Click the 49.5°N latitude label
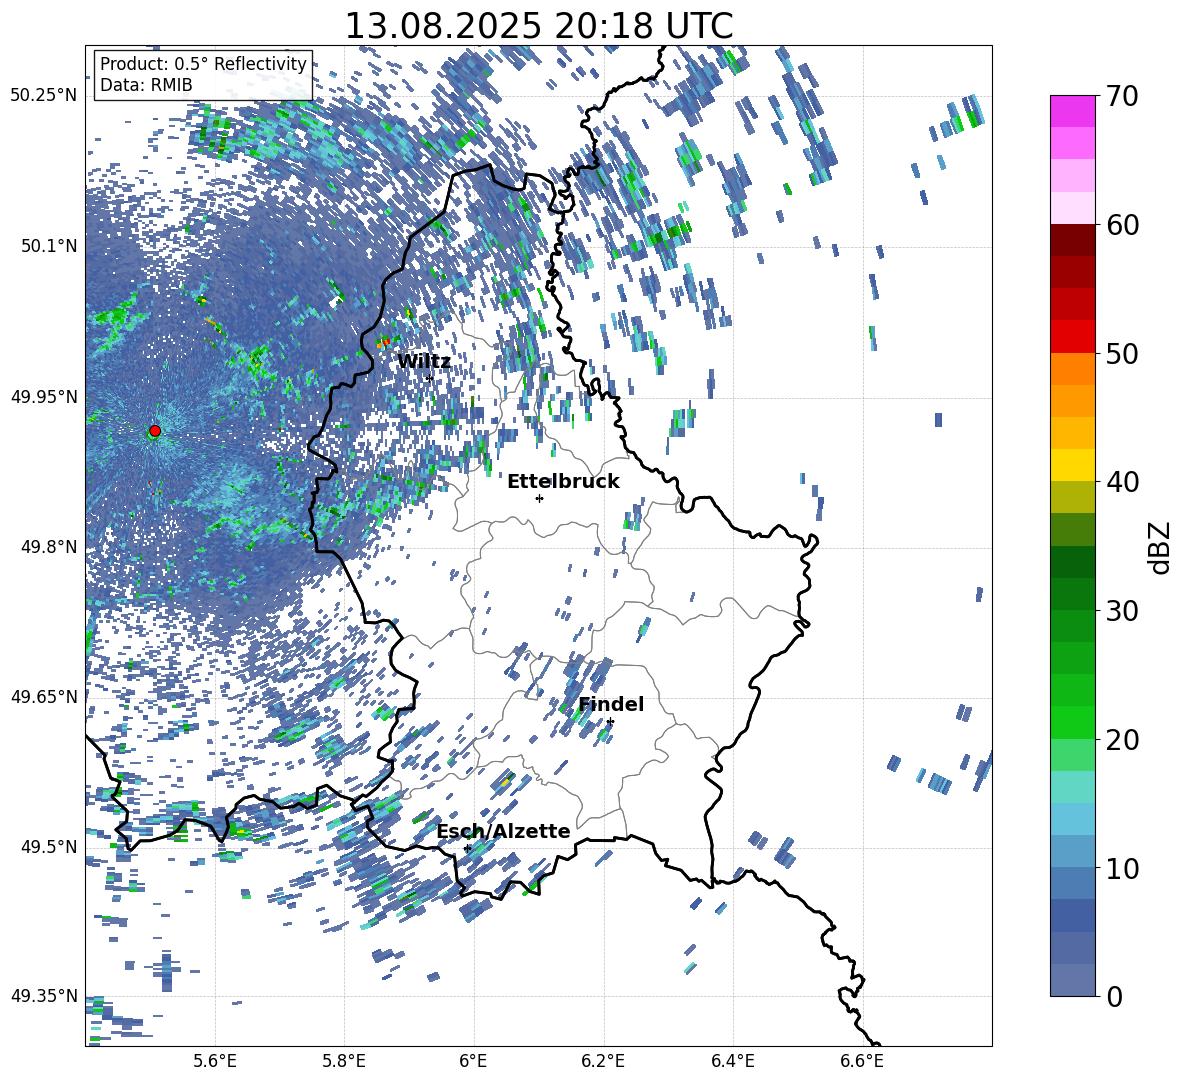The image size is (1184, 1081). (49, 846)
